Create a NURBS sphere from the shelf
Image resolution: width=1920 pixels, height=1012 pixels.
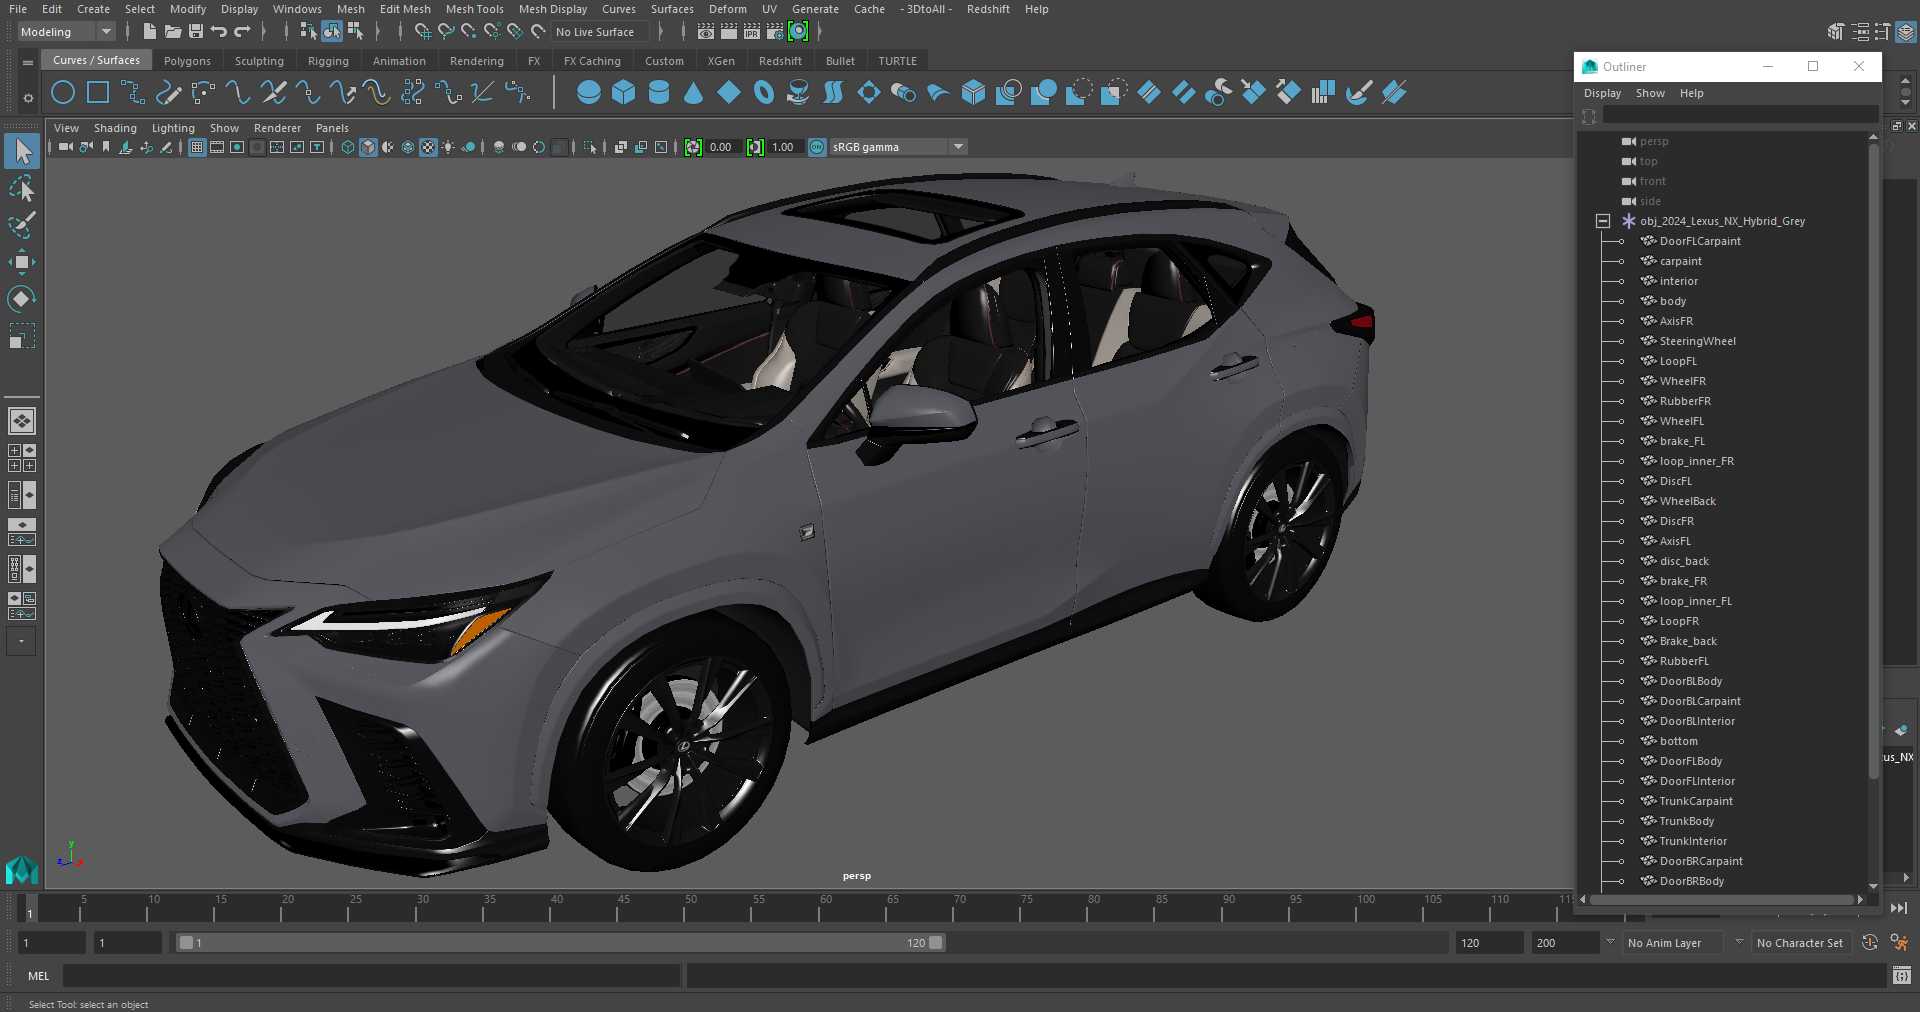click(589, 93)
